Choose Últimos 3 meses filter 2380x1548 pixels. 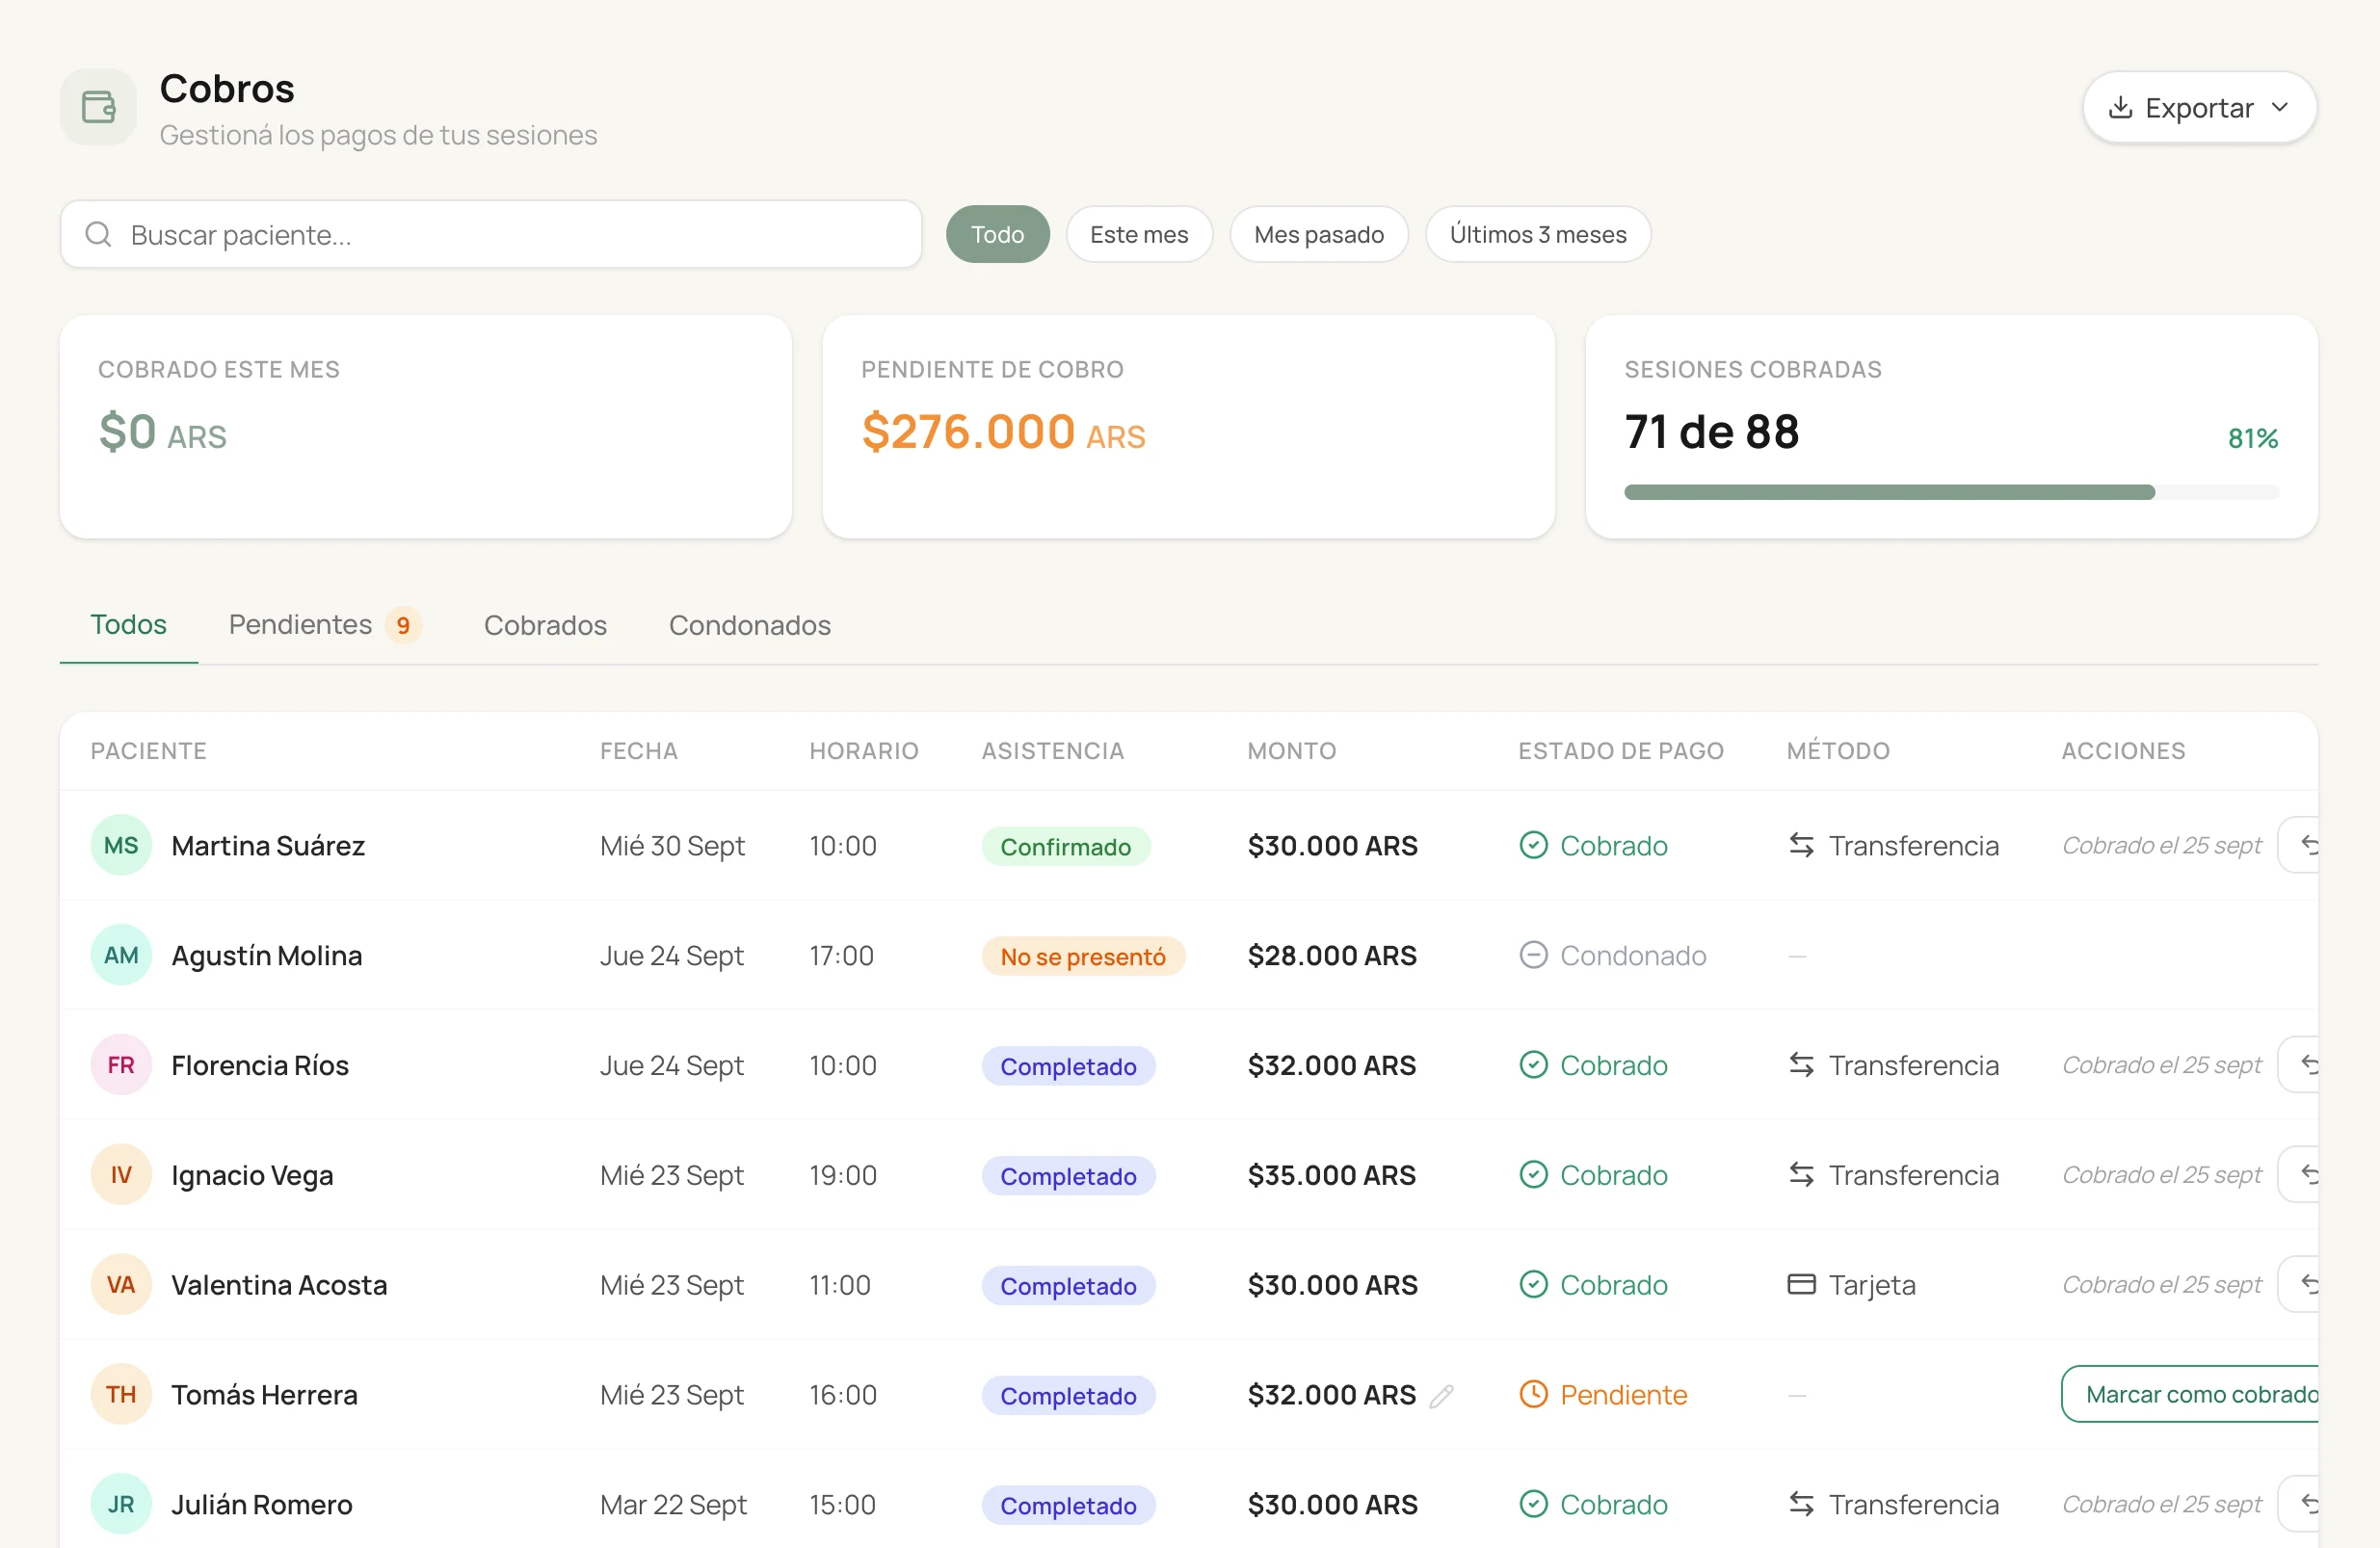1538,234
